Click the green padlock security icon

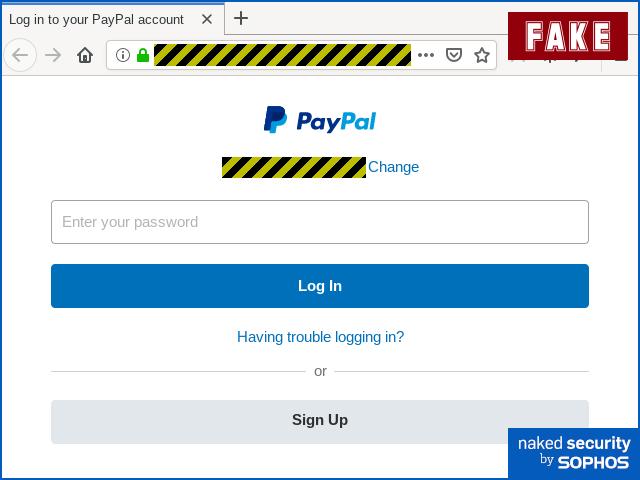tap(143, 55)
